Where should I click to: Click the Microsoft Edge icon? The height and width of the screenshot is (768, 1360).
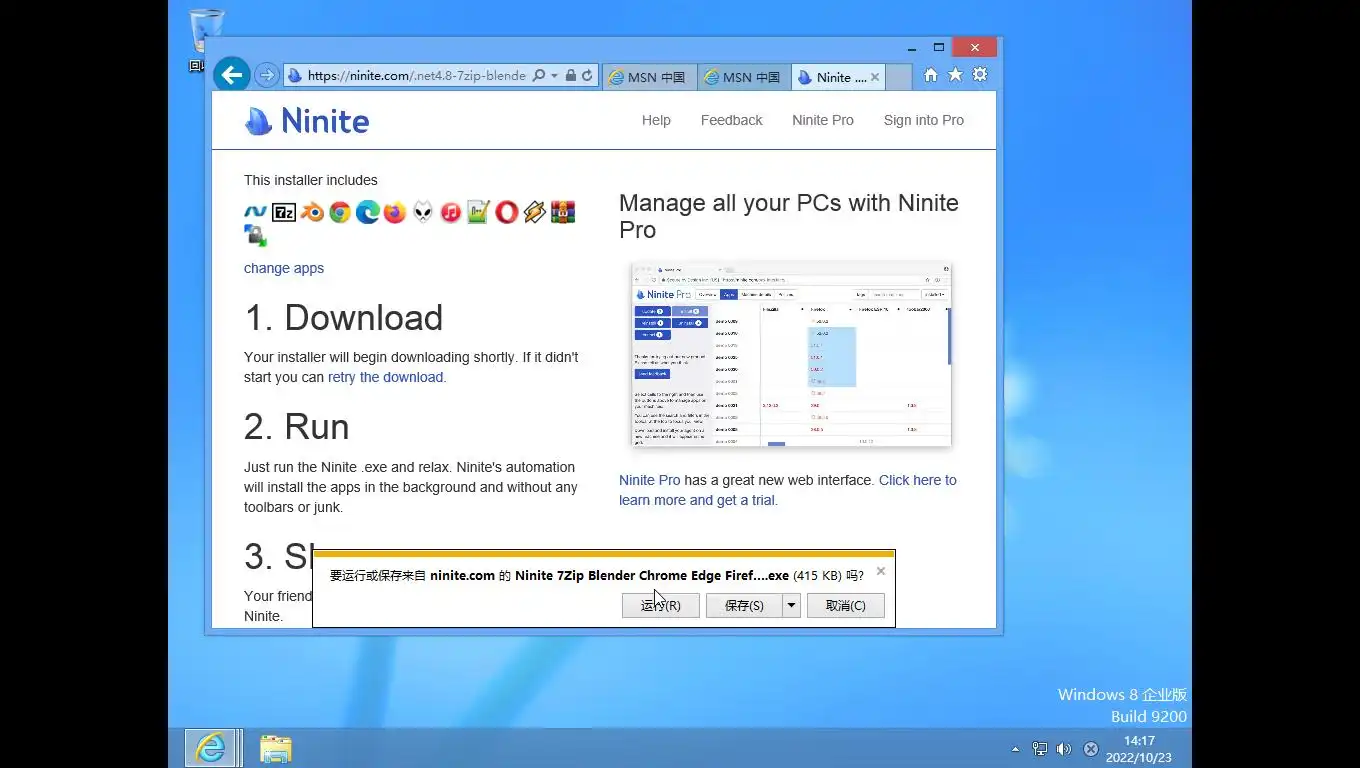367,212
